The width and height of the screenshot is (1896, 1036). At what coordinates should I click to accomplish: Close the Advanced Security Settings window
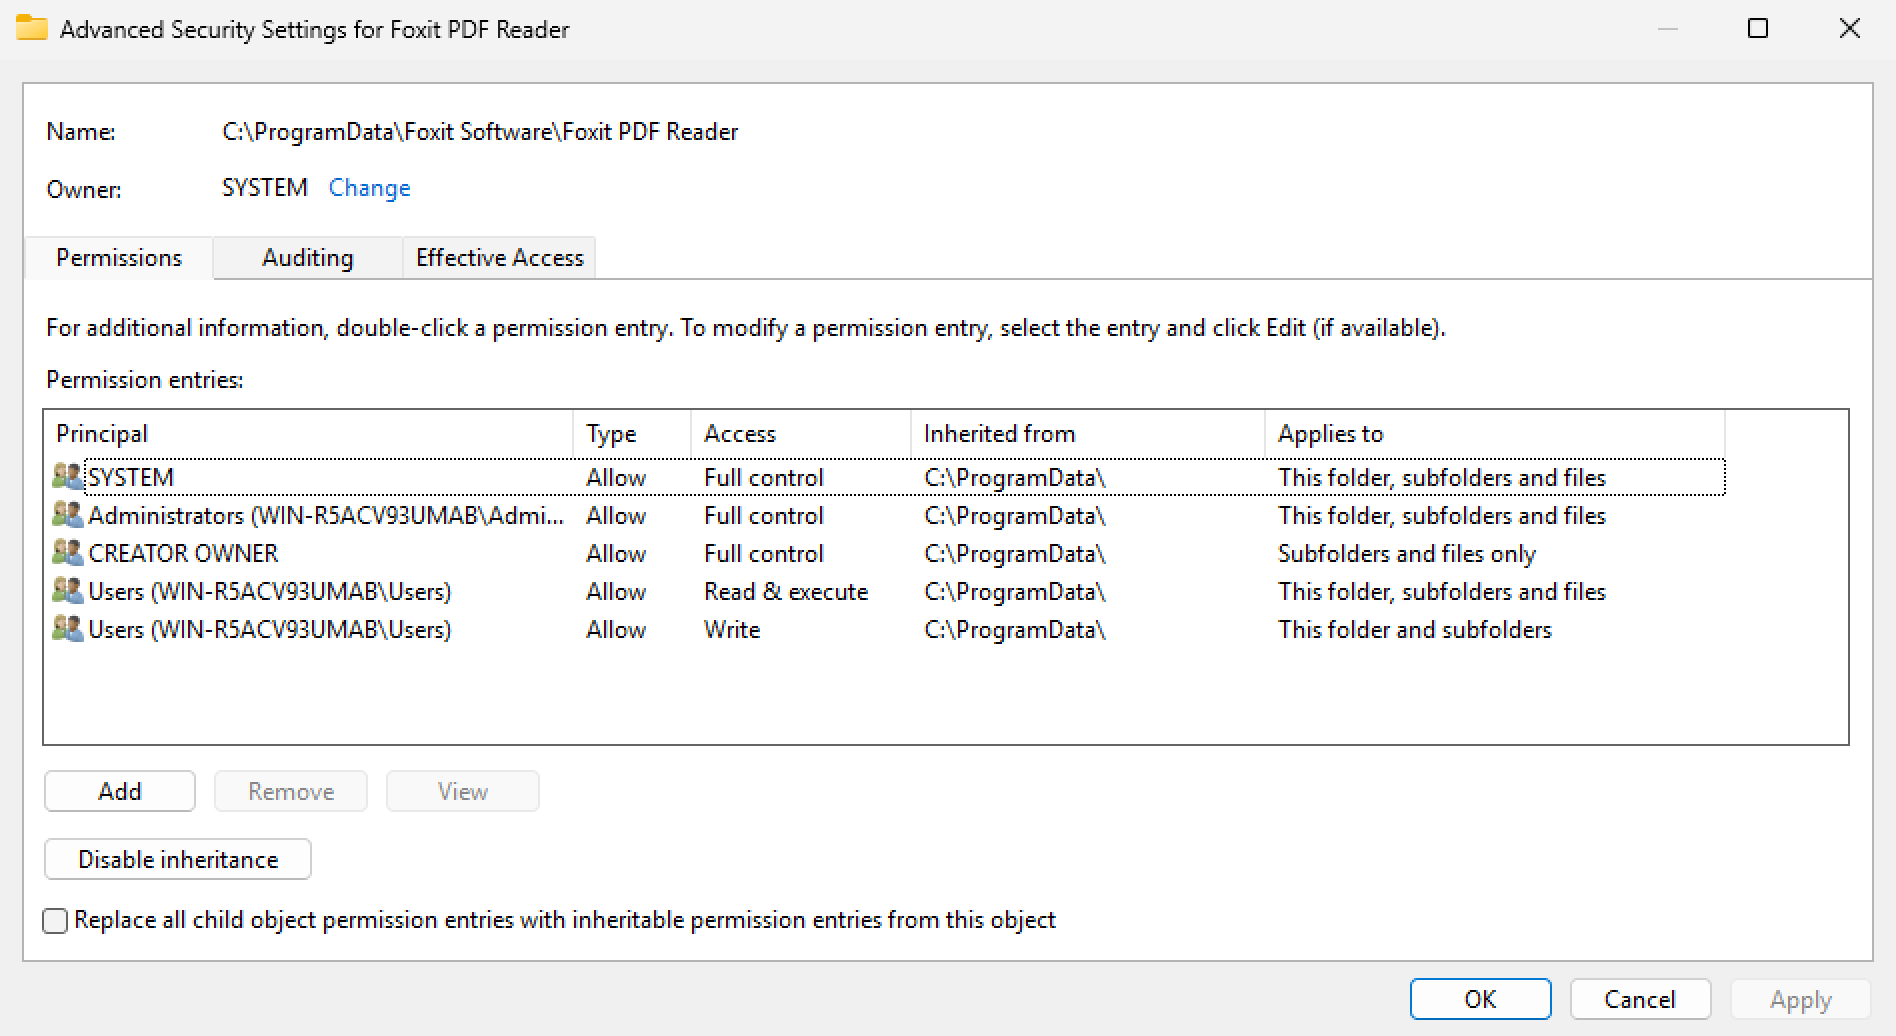1850,28
